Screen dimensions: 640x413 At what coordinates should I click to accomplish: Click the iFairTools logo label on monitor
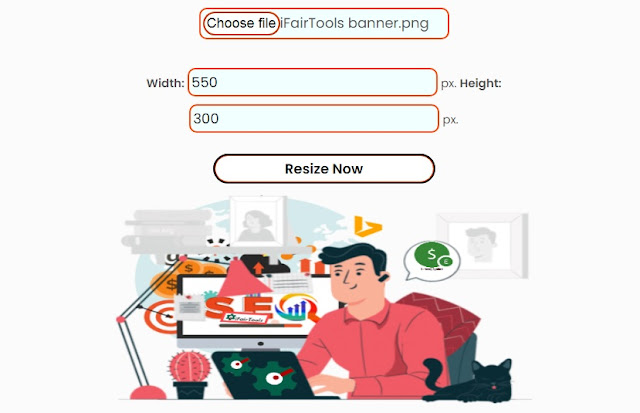244,319
